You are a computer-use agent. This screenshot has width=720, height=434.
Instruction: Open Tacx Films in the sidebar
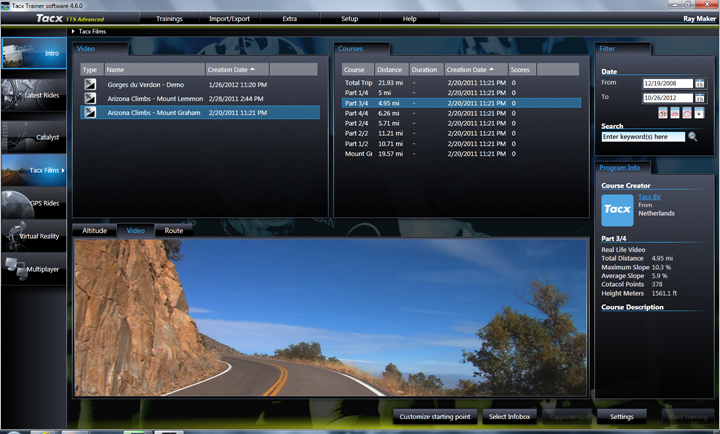[34, 170]
